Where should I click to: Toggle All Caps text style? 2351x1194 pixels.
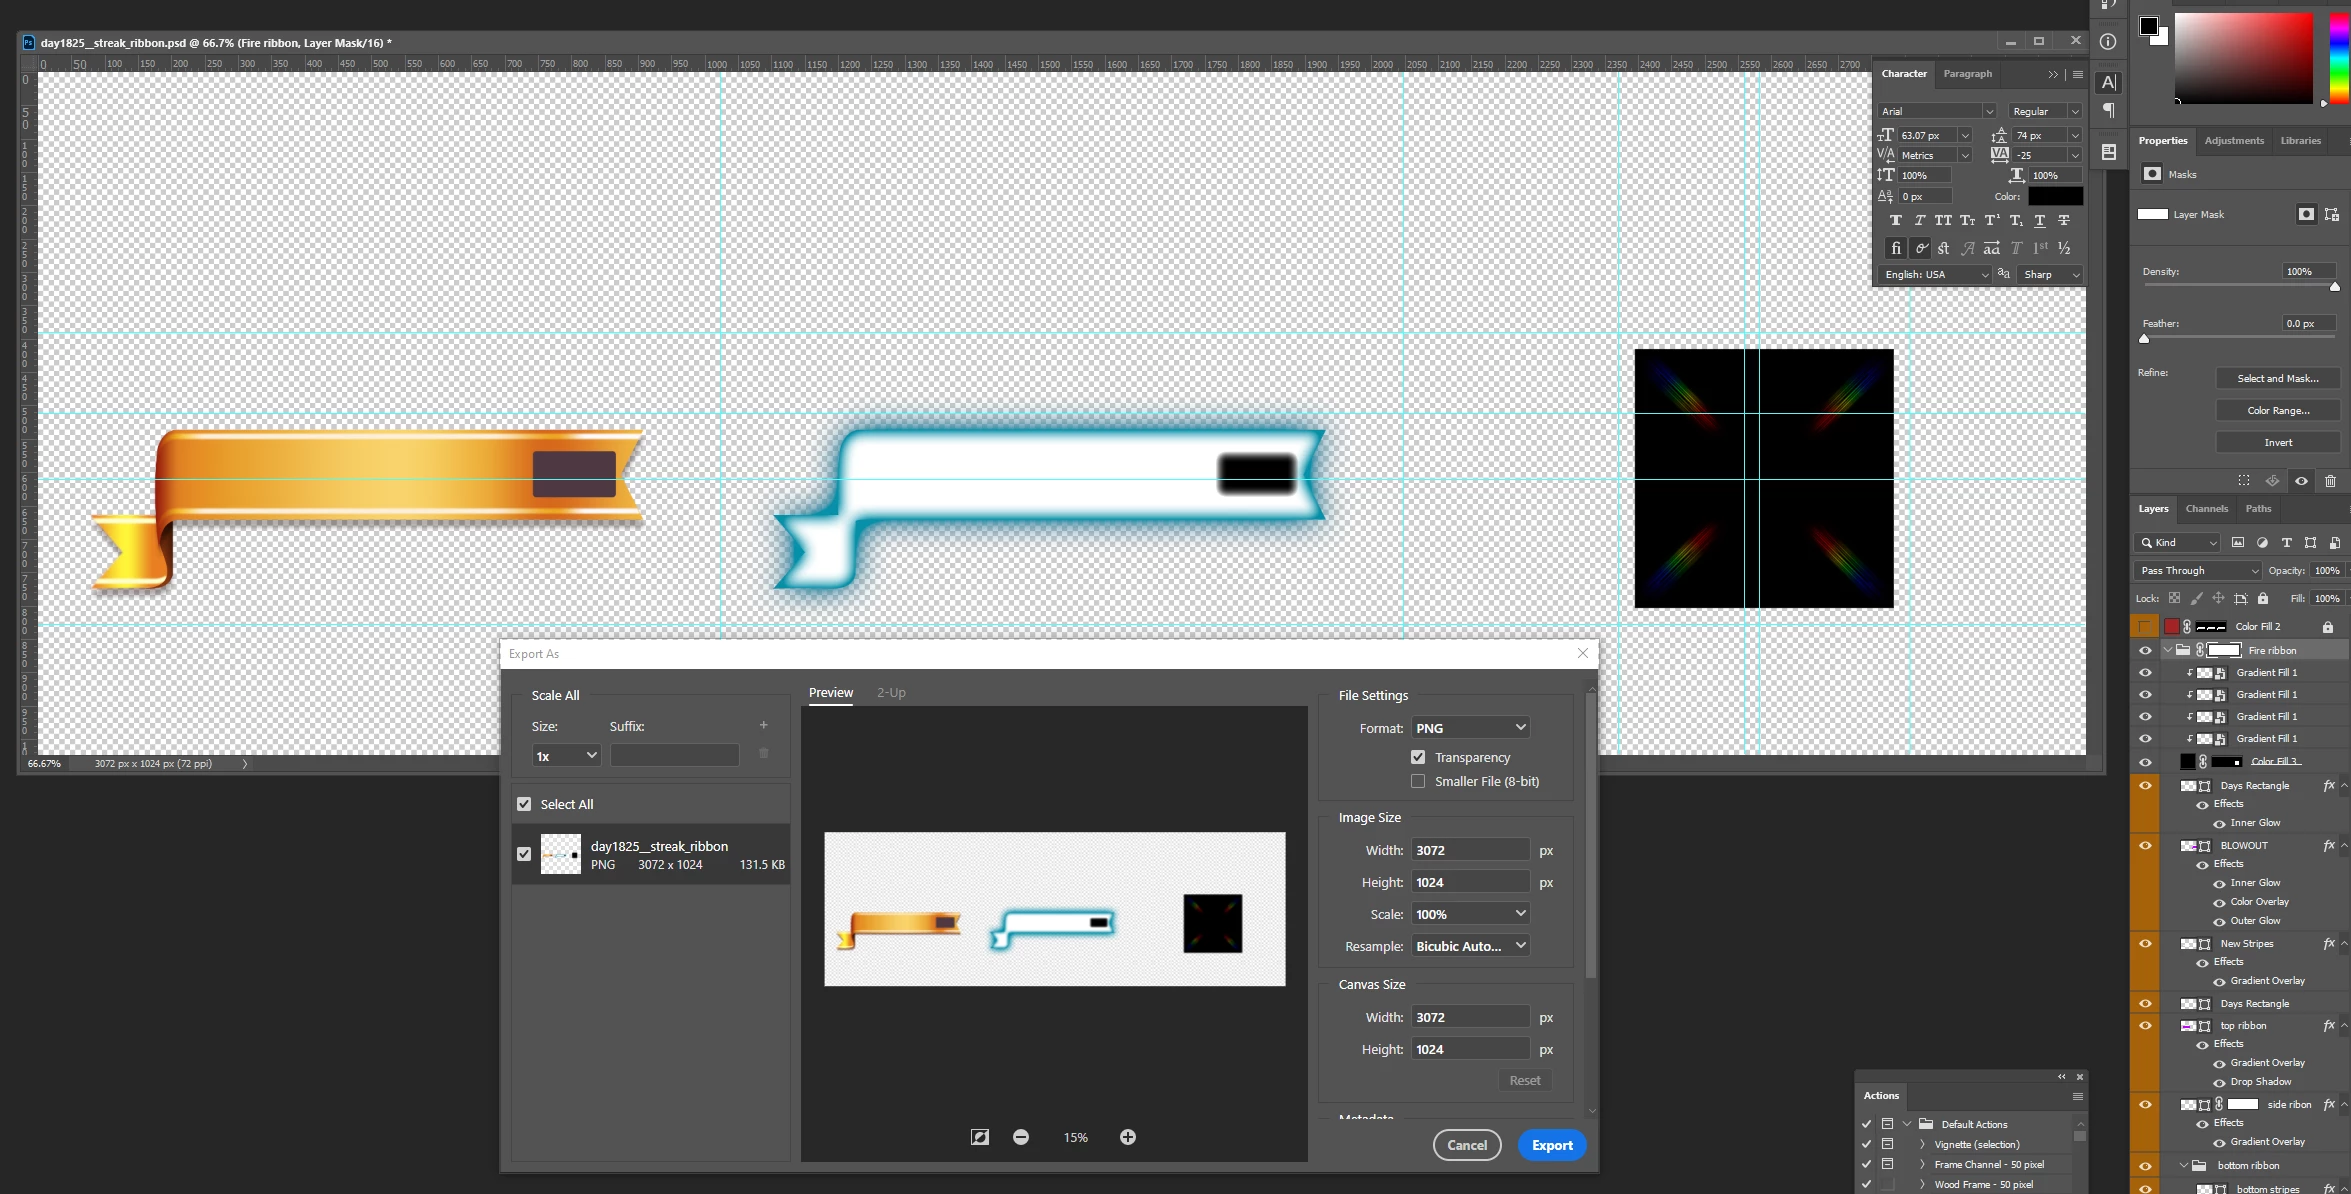point(1943,221)
